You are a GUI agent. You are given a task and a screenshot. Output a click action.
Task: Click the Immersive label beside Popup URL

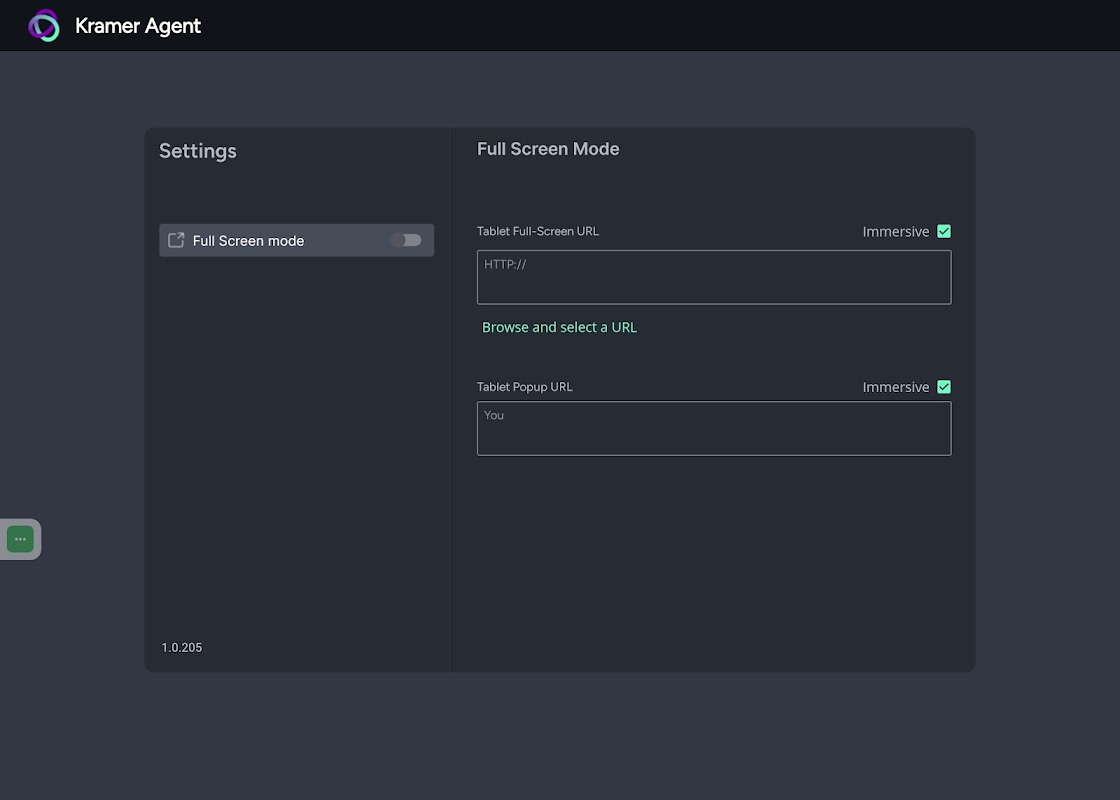[896, 387]
